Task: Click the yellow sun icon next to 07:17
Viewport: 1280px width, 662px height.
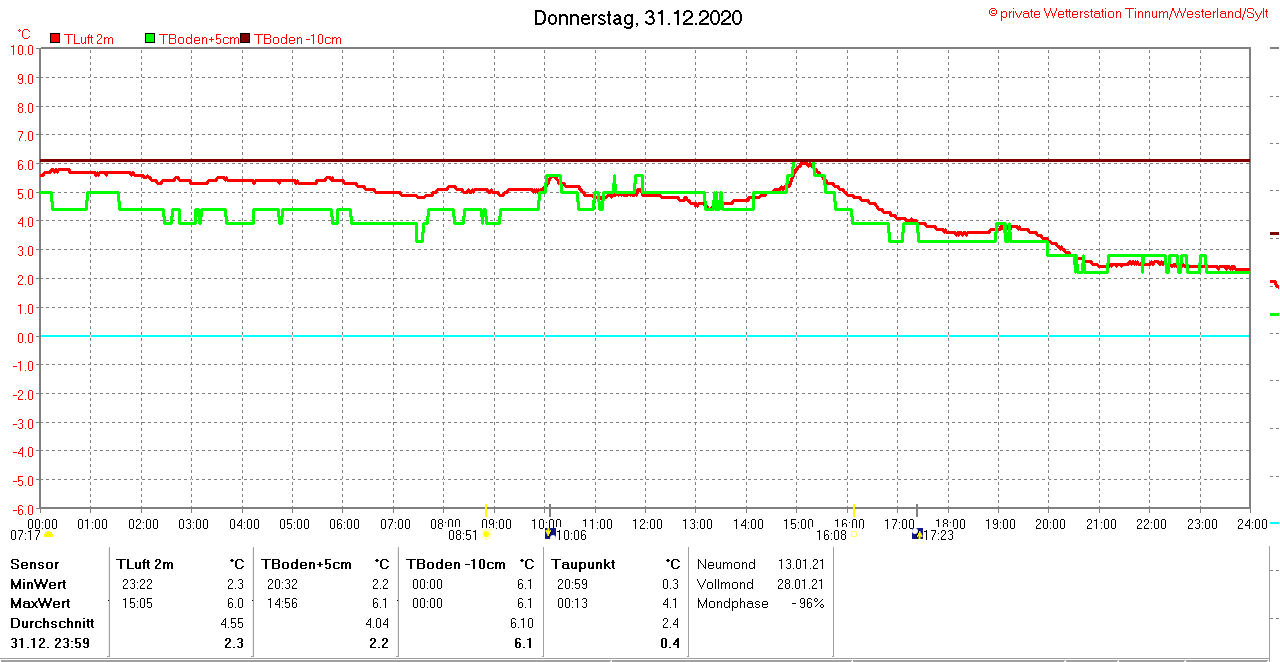Action: 48,534
